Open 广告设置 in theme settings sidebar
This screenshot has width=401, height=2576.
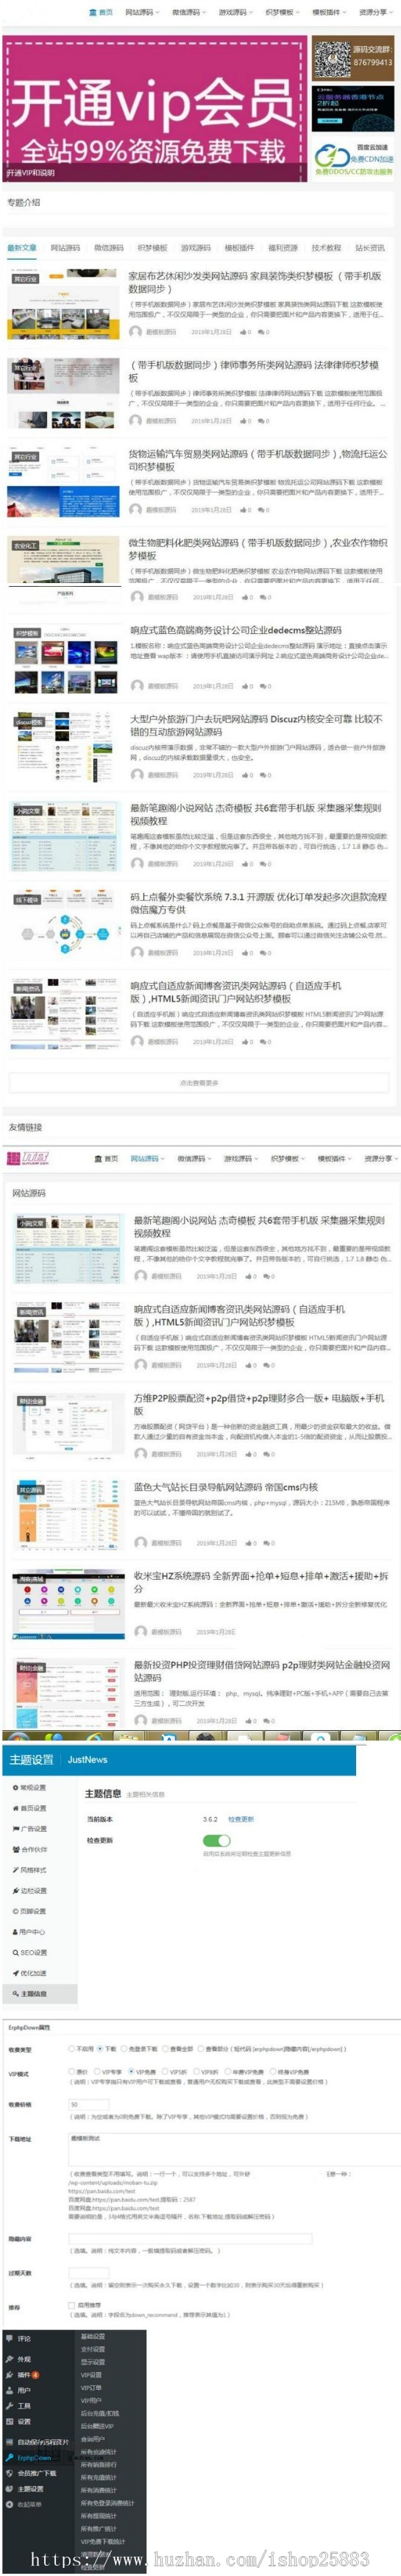pos(29,1828)
